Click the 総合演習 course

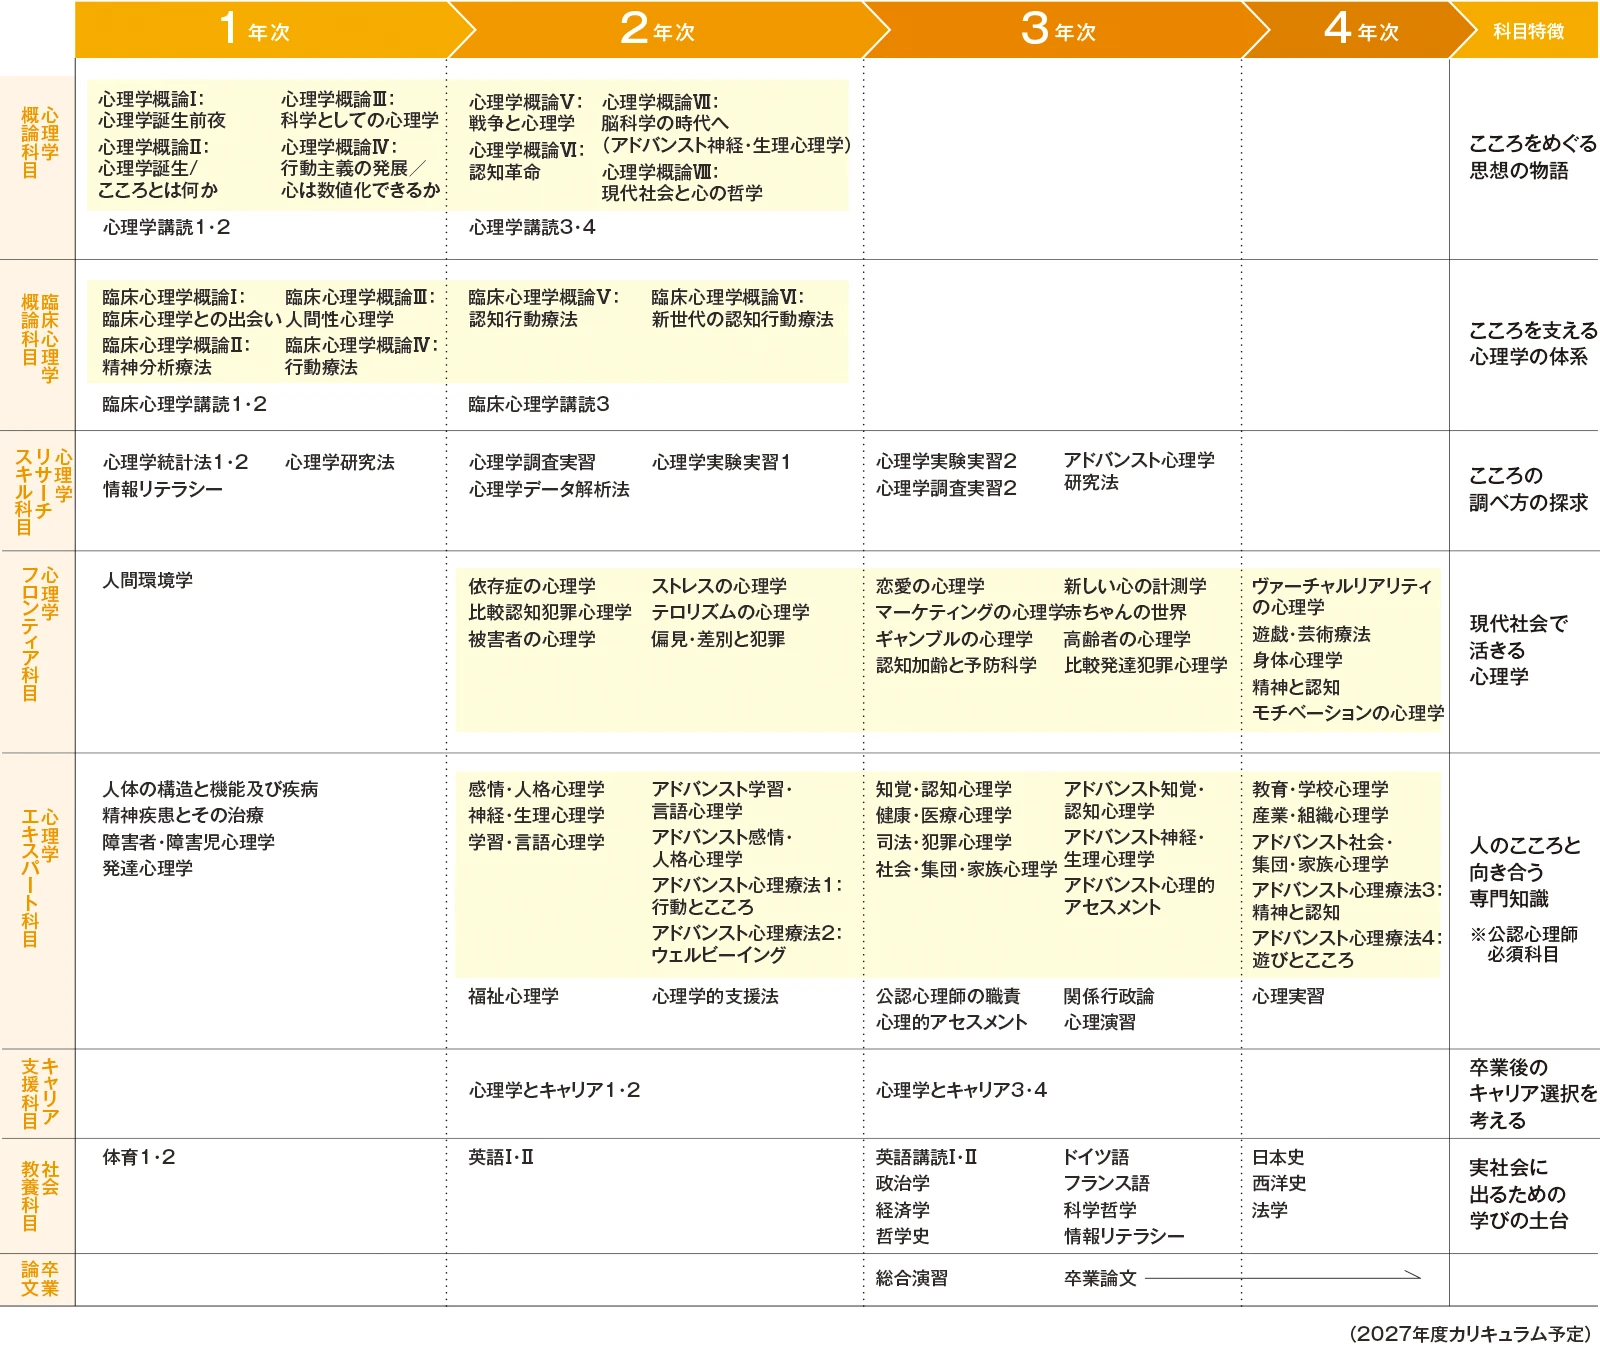pyautogui.click(x=911, y=1278)
